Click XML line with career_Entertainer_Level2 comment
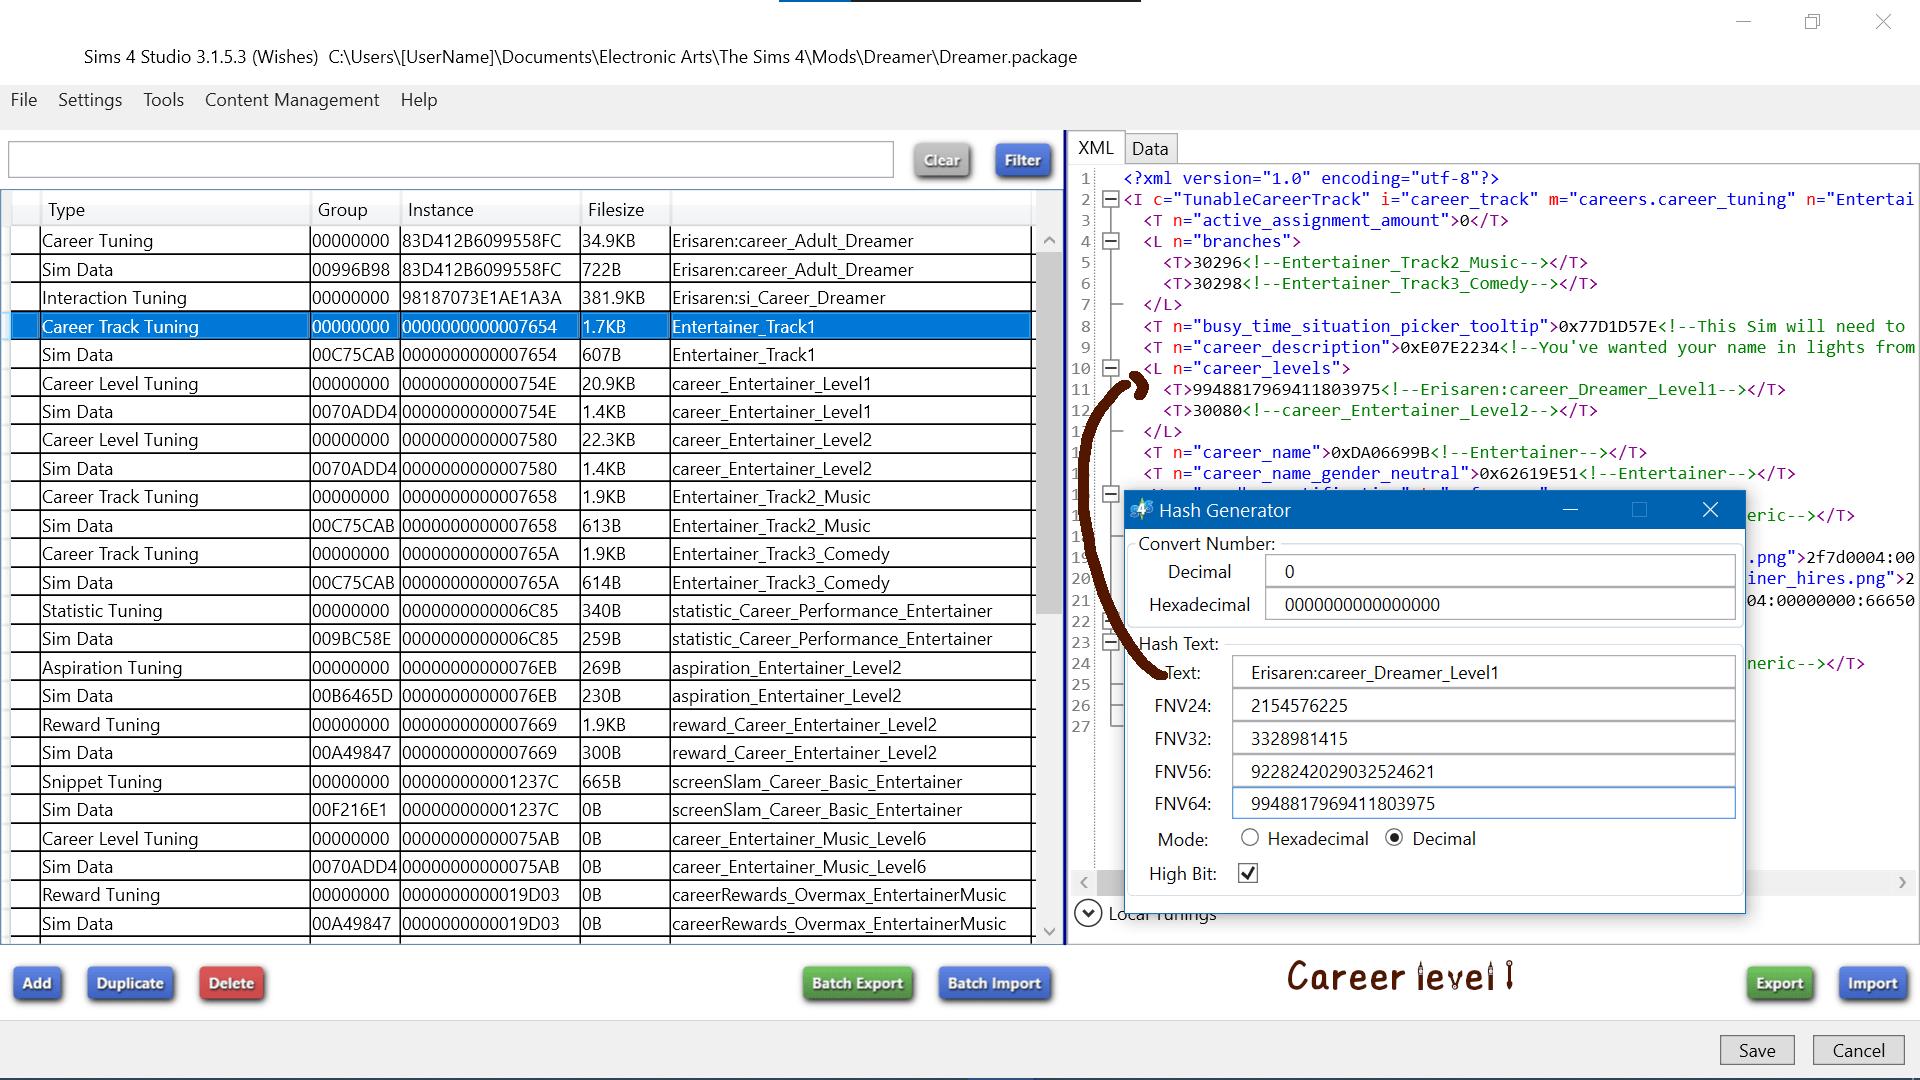The height and width of the screenshot is (1080, 1920). (1380, 410)
